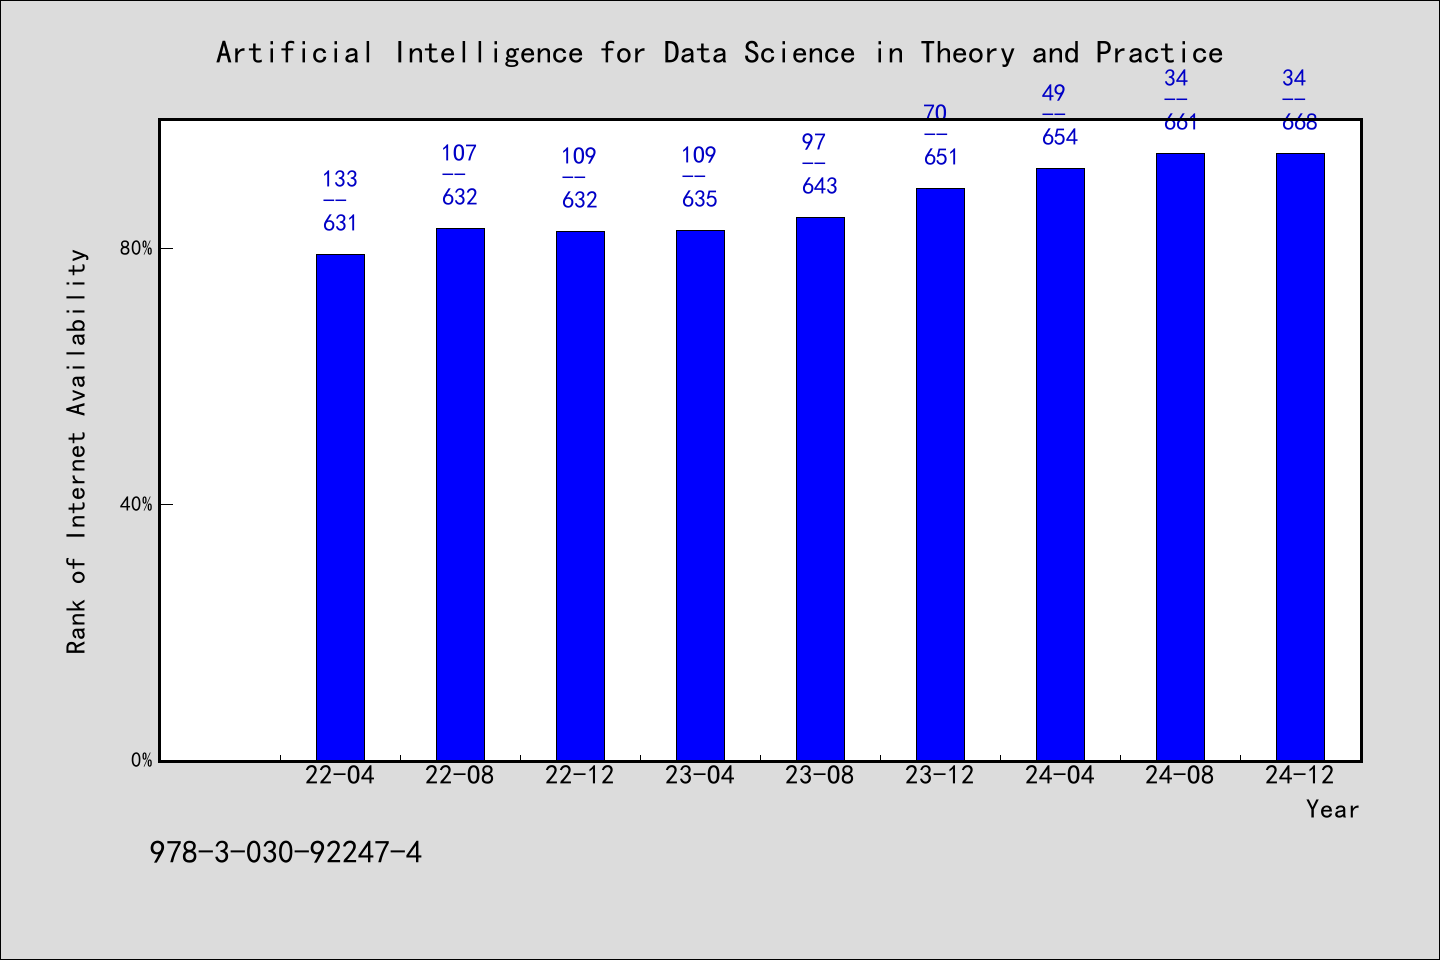Click the 109 value above the 22-12 bar
Image resolution: width=1440 pixels, height=960 pixels.
tap(579, 156)
